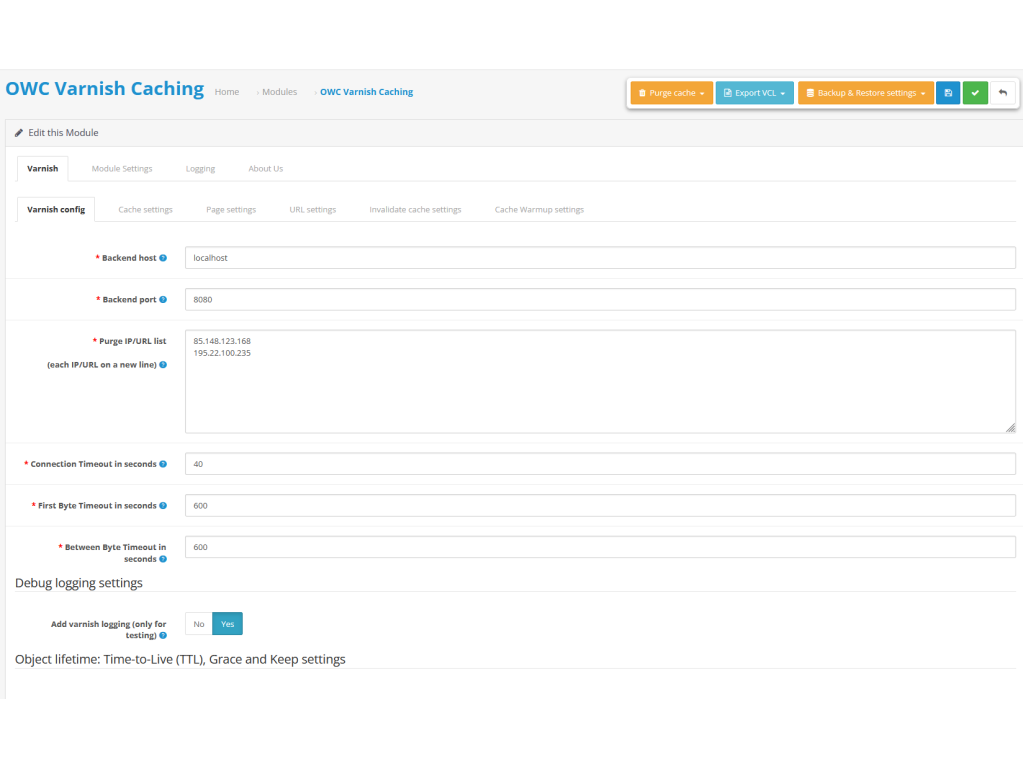Switch to the Module Settings tab
The width and height of the screenshot is (1024, 768).
[122, 169]
